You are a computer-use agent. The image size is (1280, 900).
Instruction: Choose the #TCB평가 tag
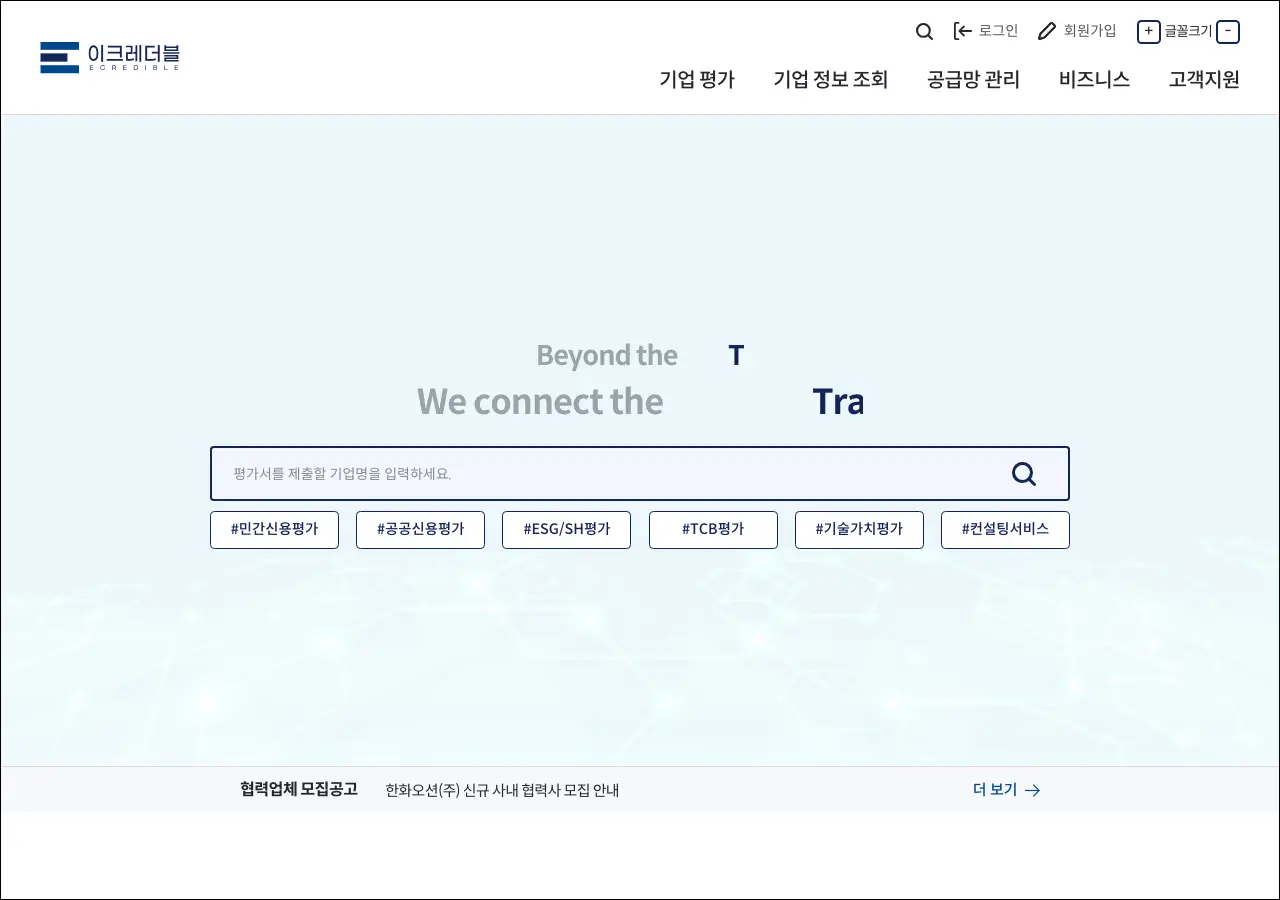713,530
